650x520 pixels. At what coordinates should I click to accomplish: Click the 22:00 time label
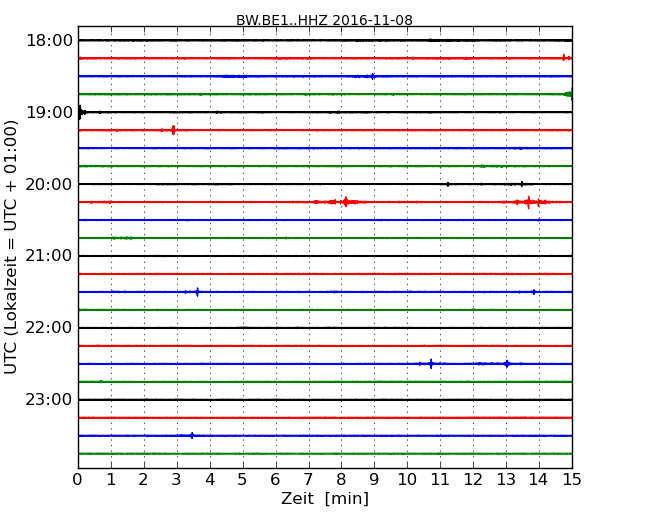(49, 328)
